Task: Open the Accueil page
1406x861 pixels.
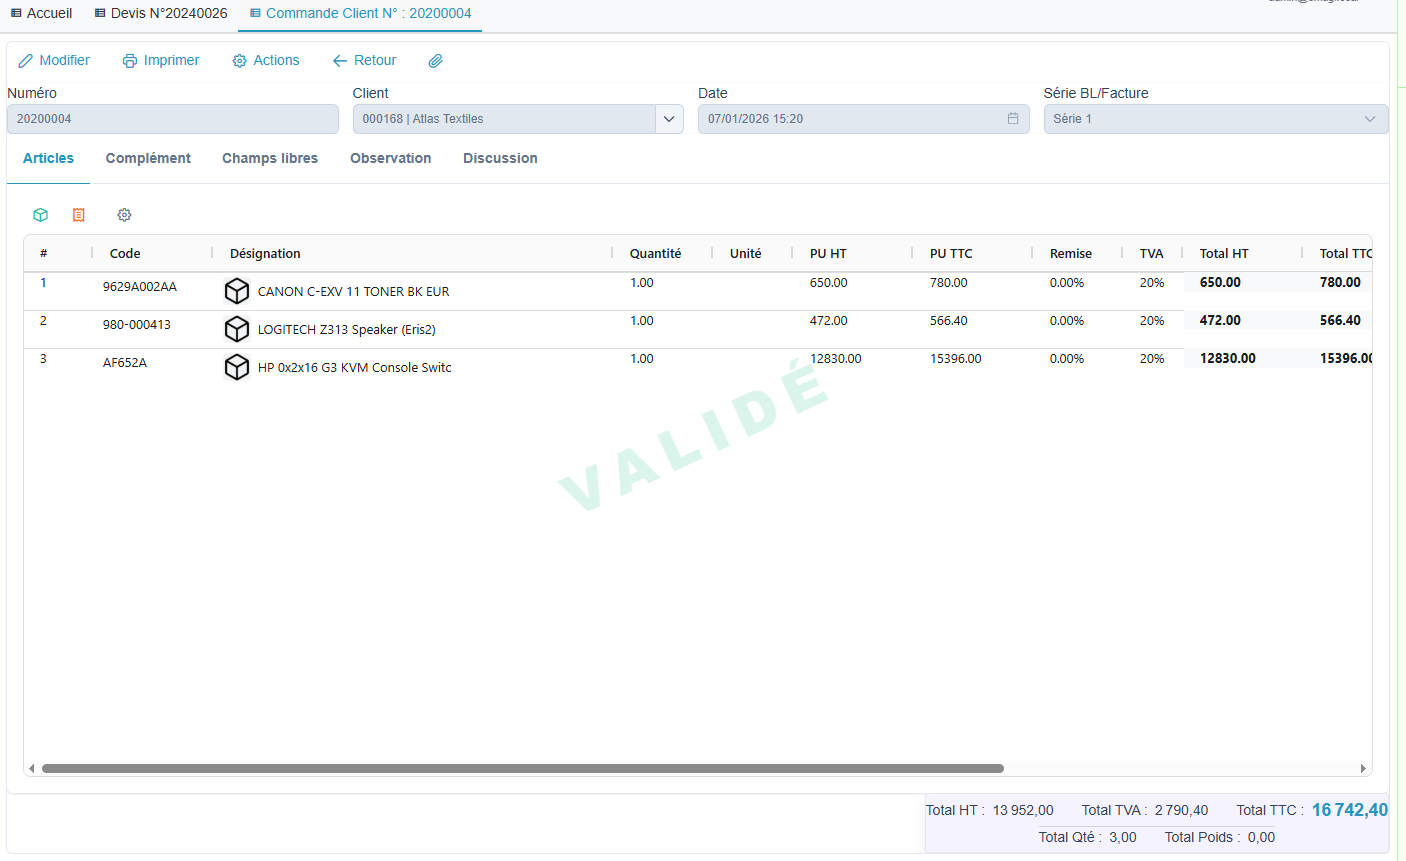Action: coord(41,13)
